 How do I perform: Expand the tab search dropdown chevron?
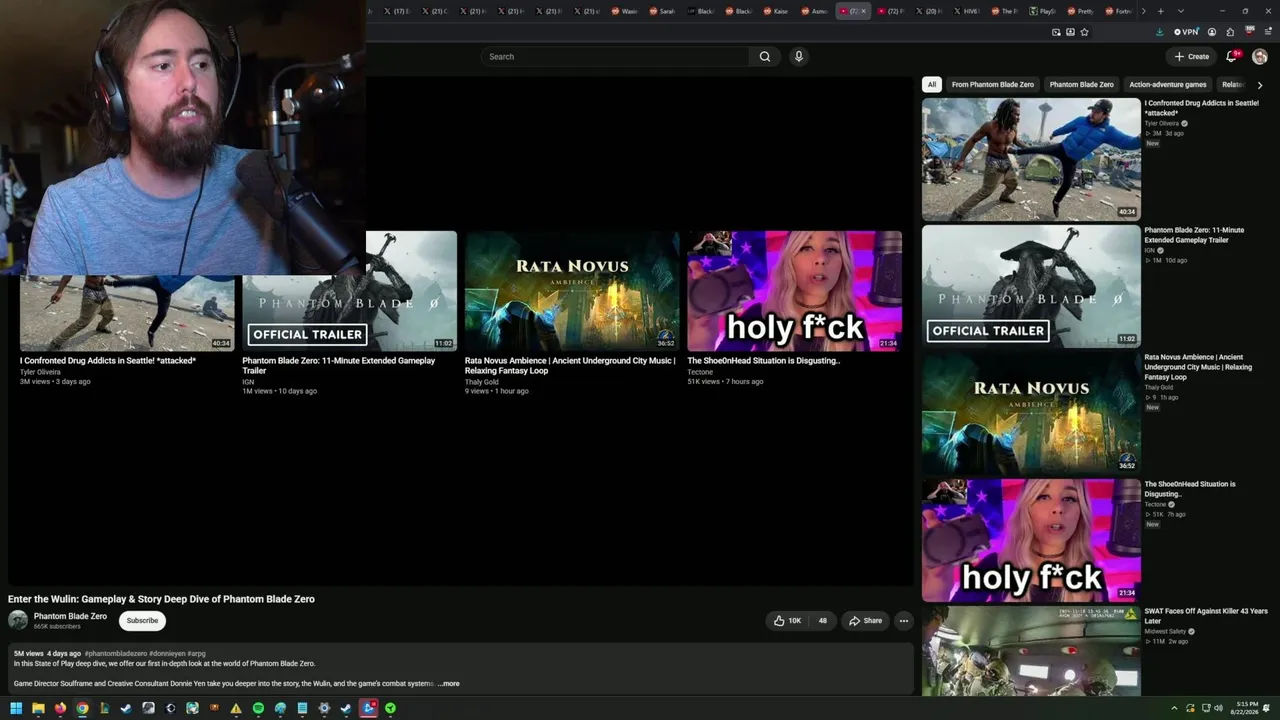coord(1180,11)
